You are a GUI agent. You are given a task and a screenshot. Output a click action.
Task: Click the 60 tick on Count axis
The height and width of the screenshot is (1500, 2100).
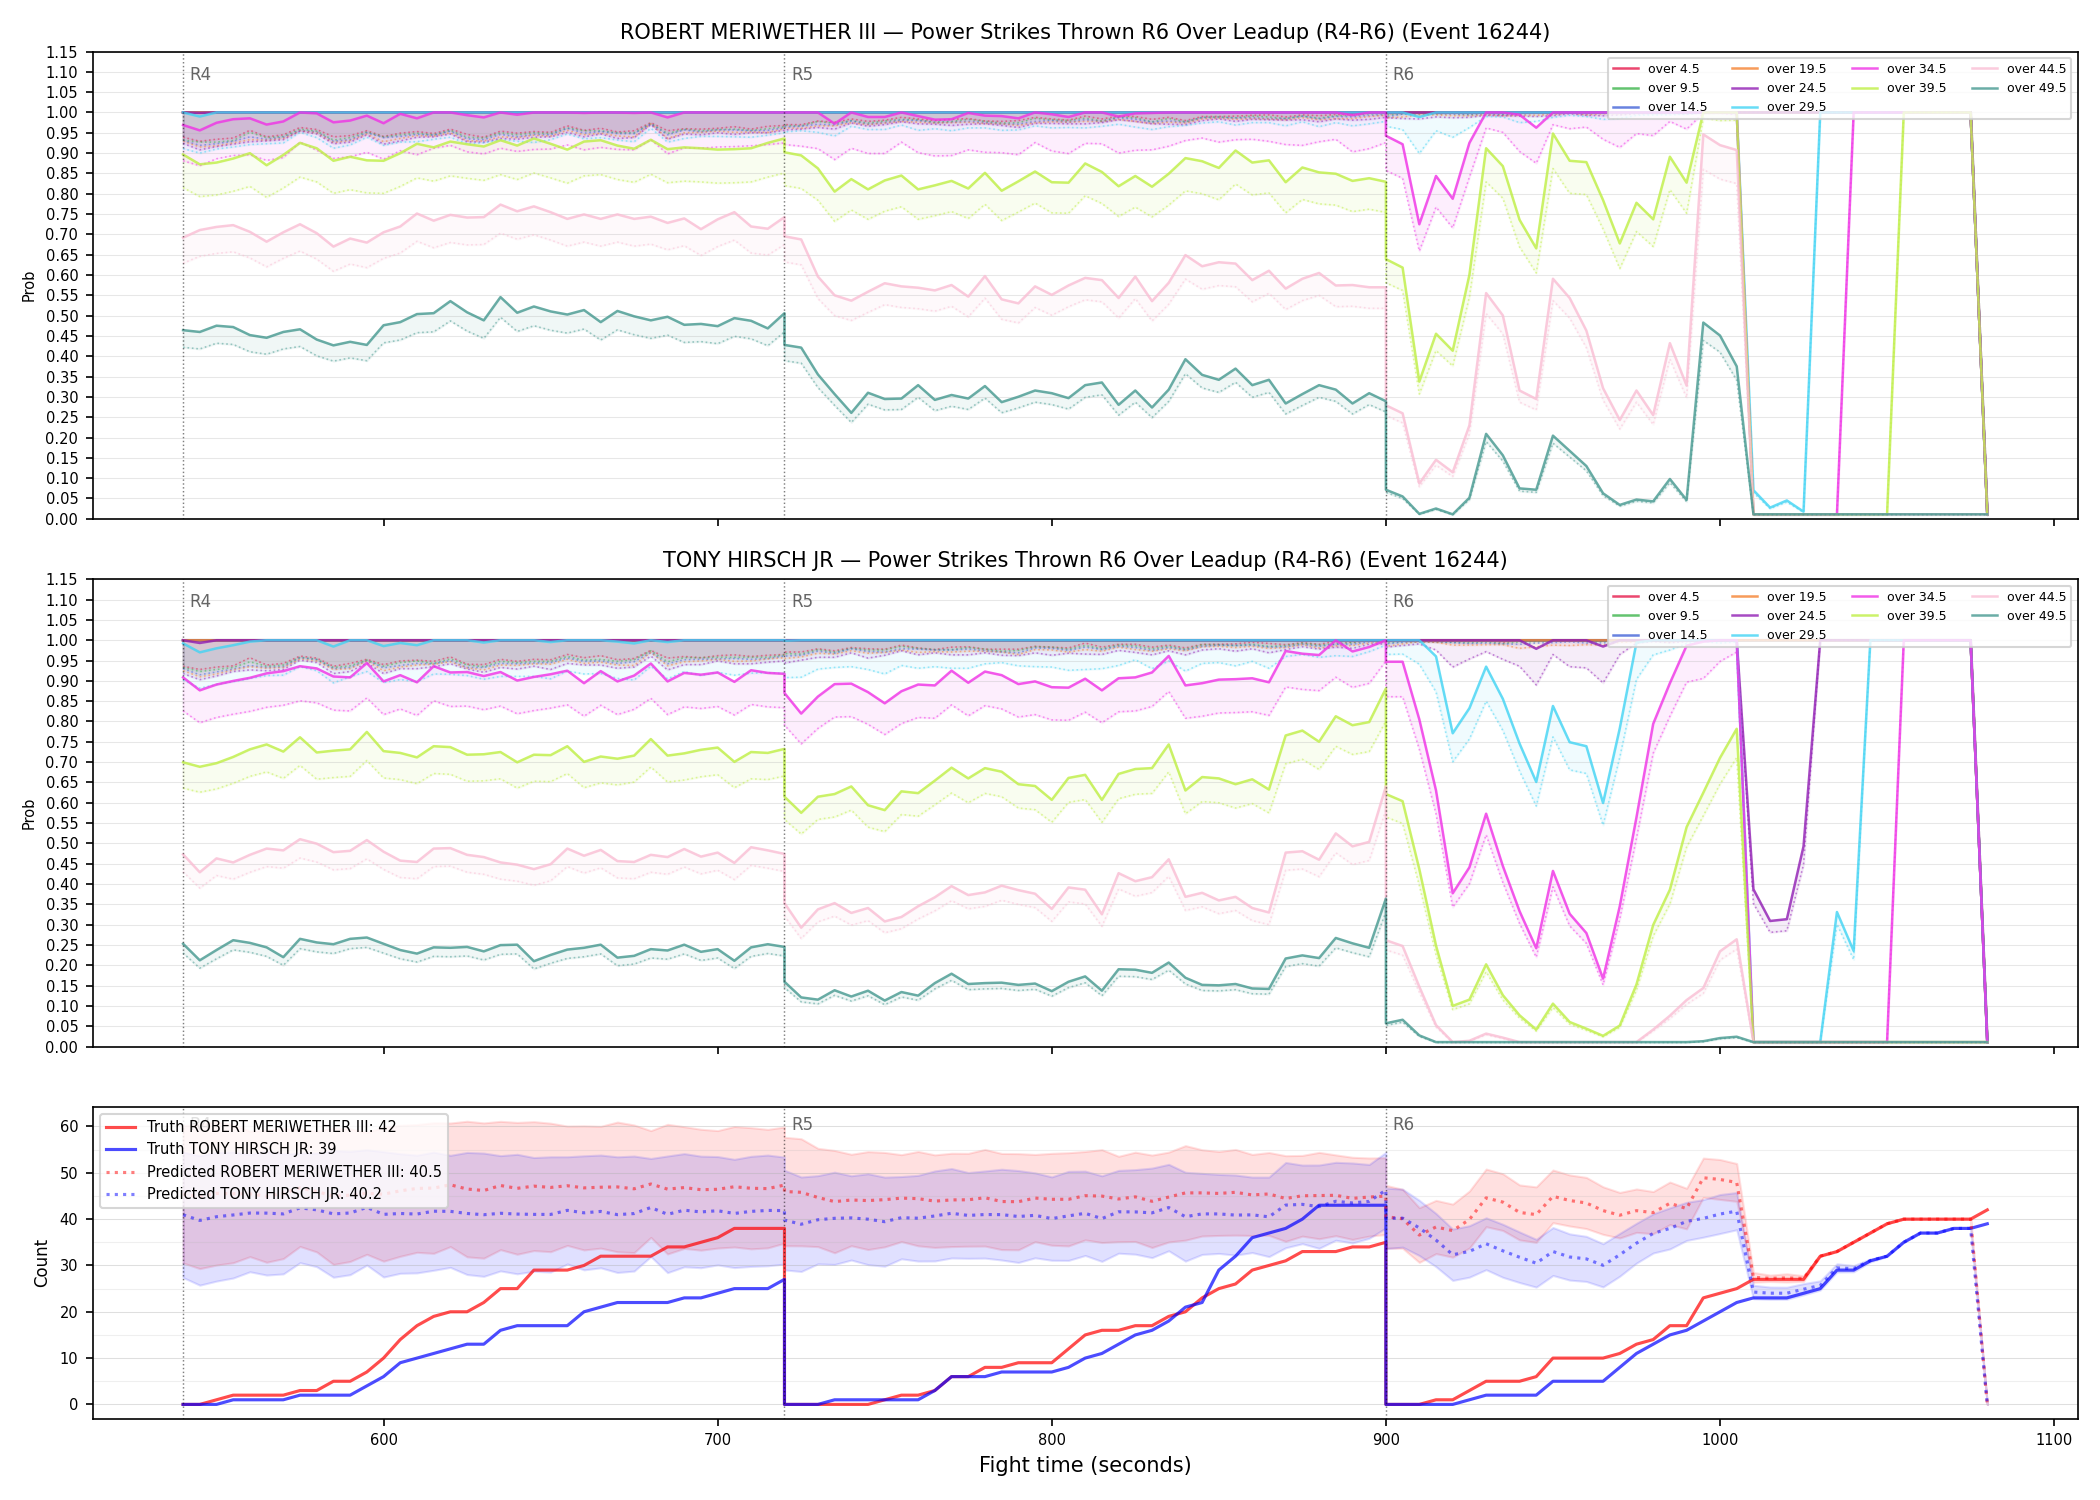(69, 1126)
